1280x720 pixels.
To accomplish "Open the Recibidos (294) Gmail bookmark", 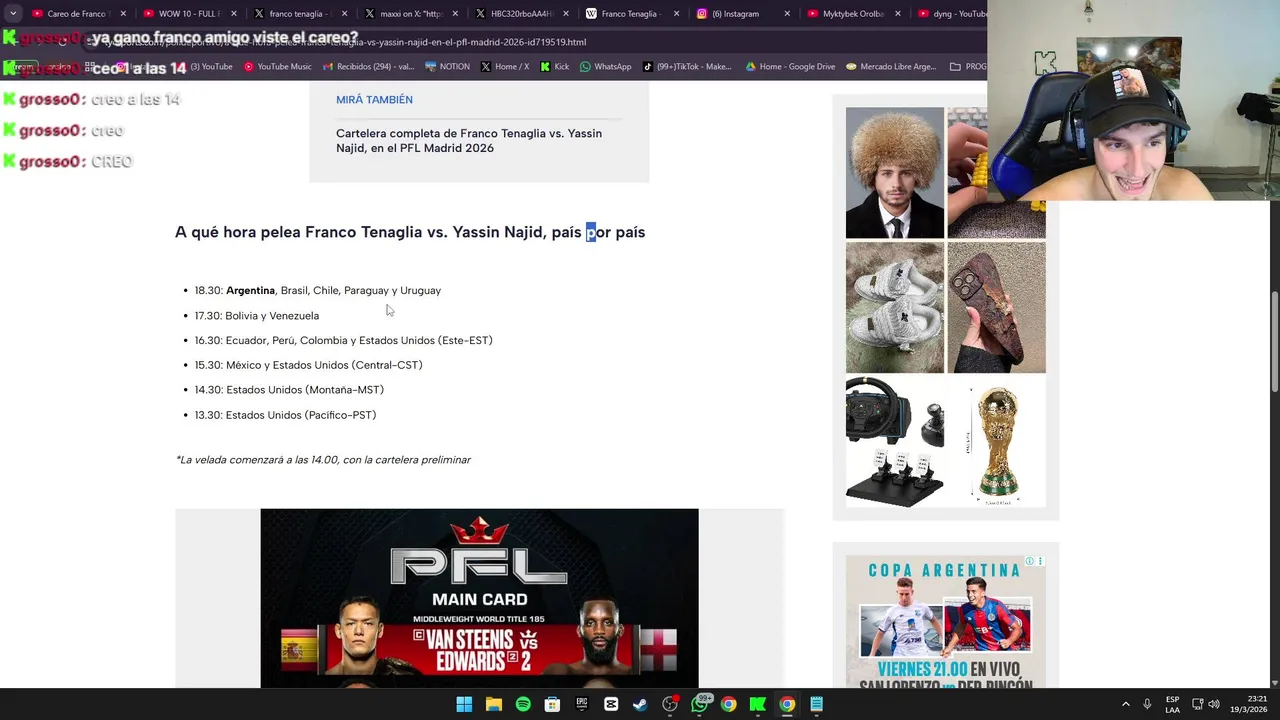I will (368, 67).
